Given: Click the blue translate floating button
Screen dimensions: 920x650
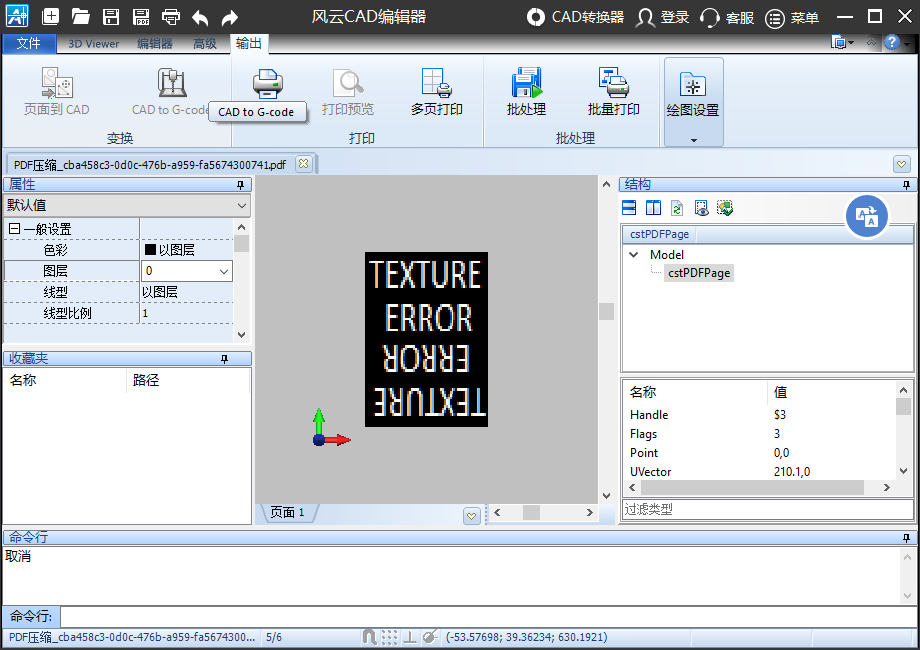Looking at the screenshot, I should coord(867,216).
